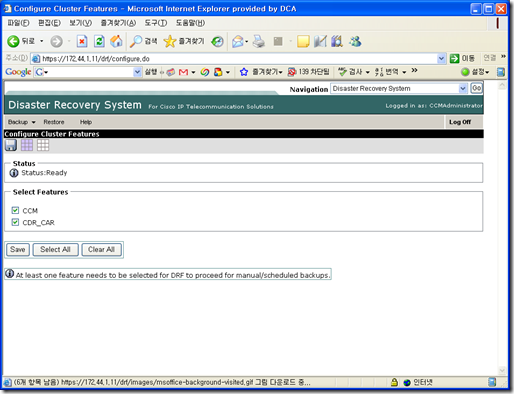
Task: Click the page scrollbar down arrow
Action: [x=502, y=370]
